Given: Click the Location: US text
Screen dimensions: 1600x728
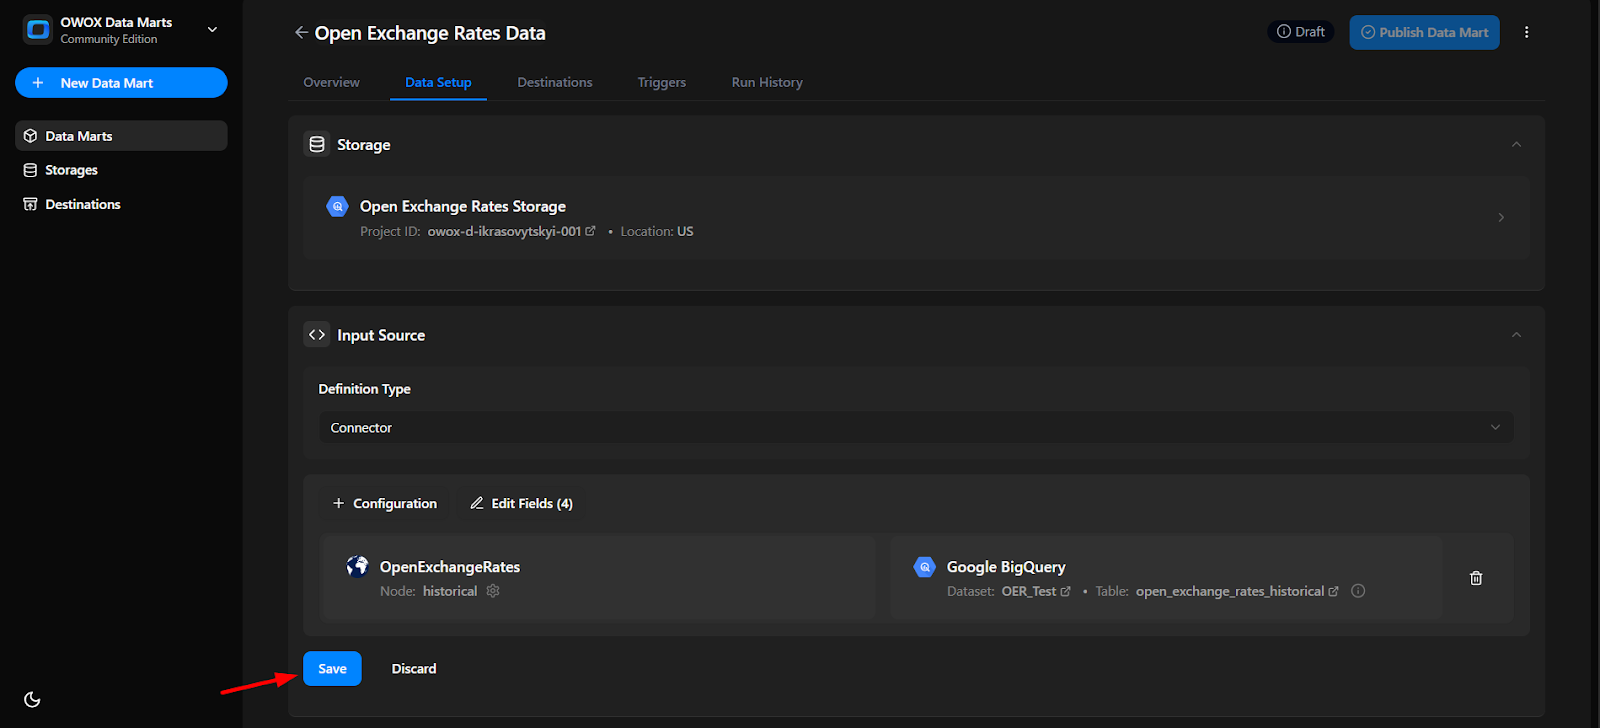Looking at the screenshot, I should point(657,231).
